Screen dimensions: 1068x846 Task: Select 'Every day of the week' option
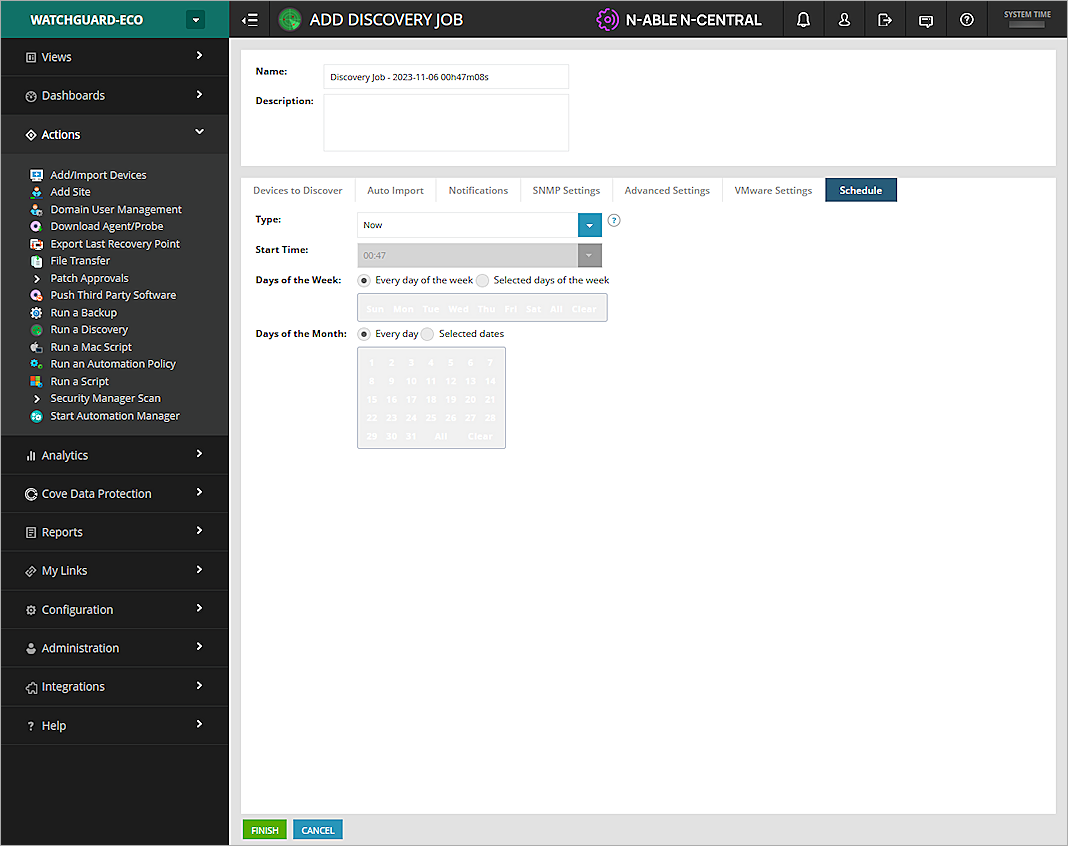click(x=364, y=280)
